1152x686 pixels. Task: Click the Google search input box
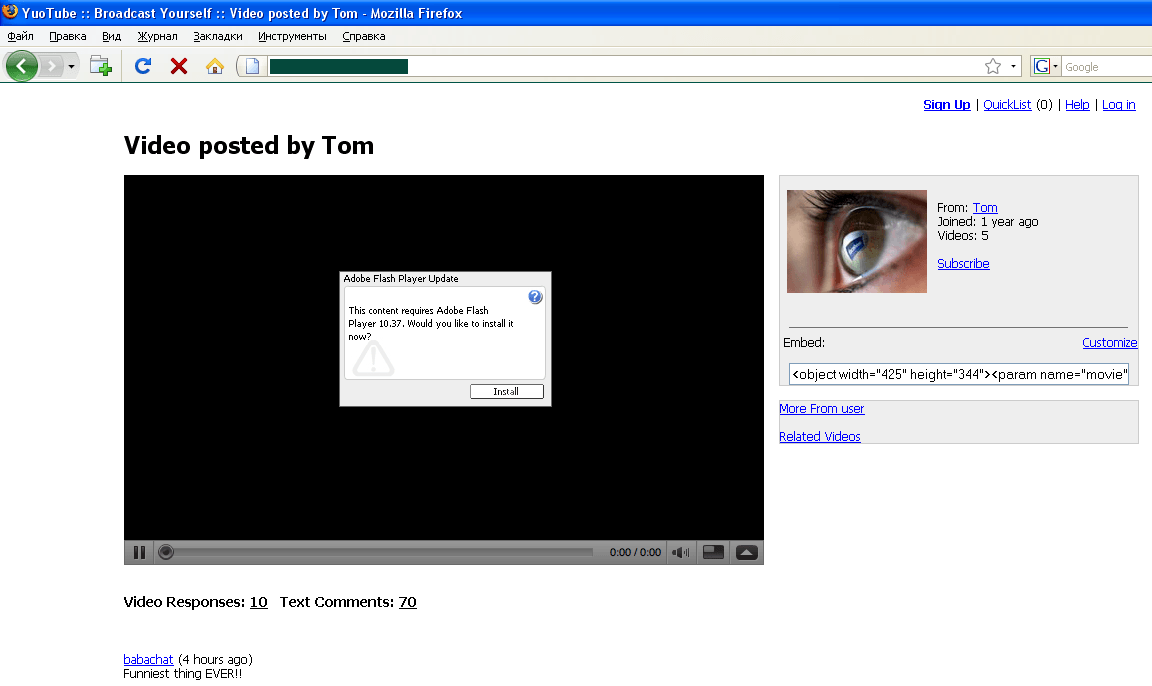[1106, 67]
